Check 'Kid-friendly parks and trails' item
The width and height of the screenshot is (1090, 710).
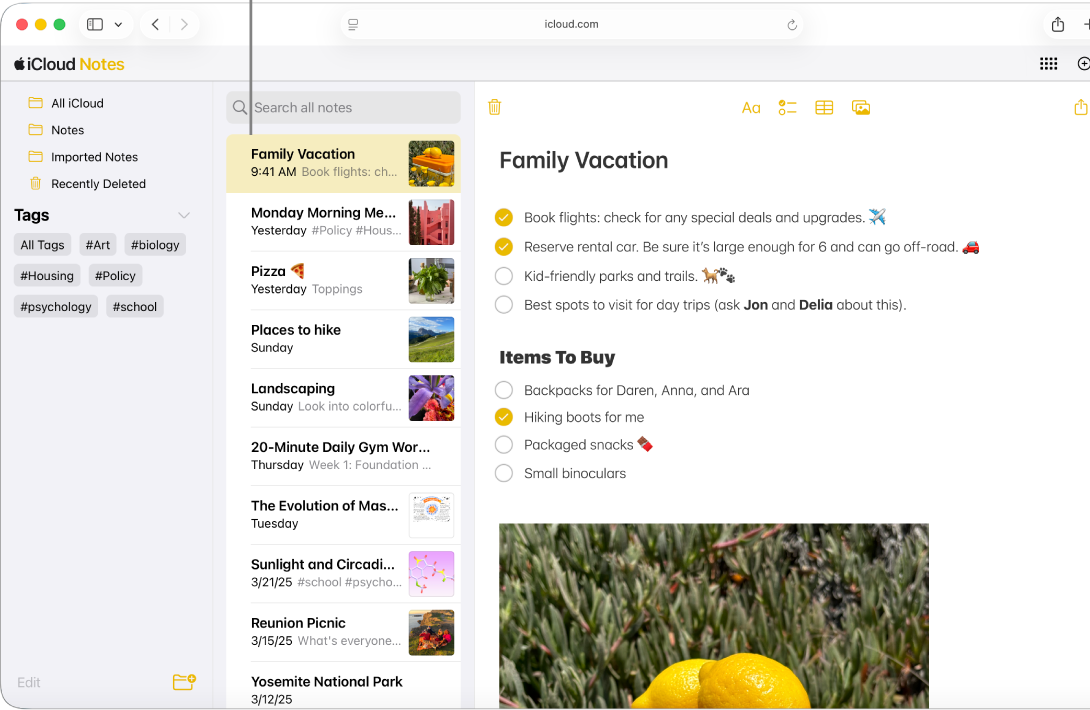[504, 276]
